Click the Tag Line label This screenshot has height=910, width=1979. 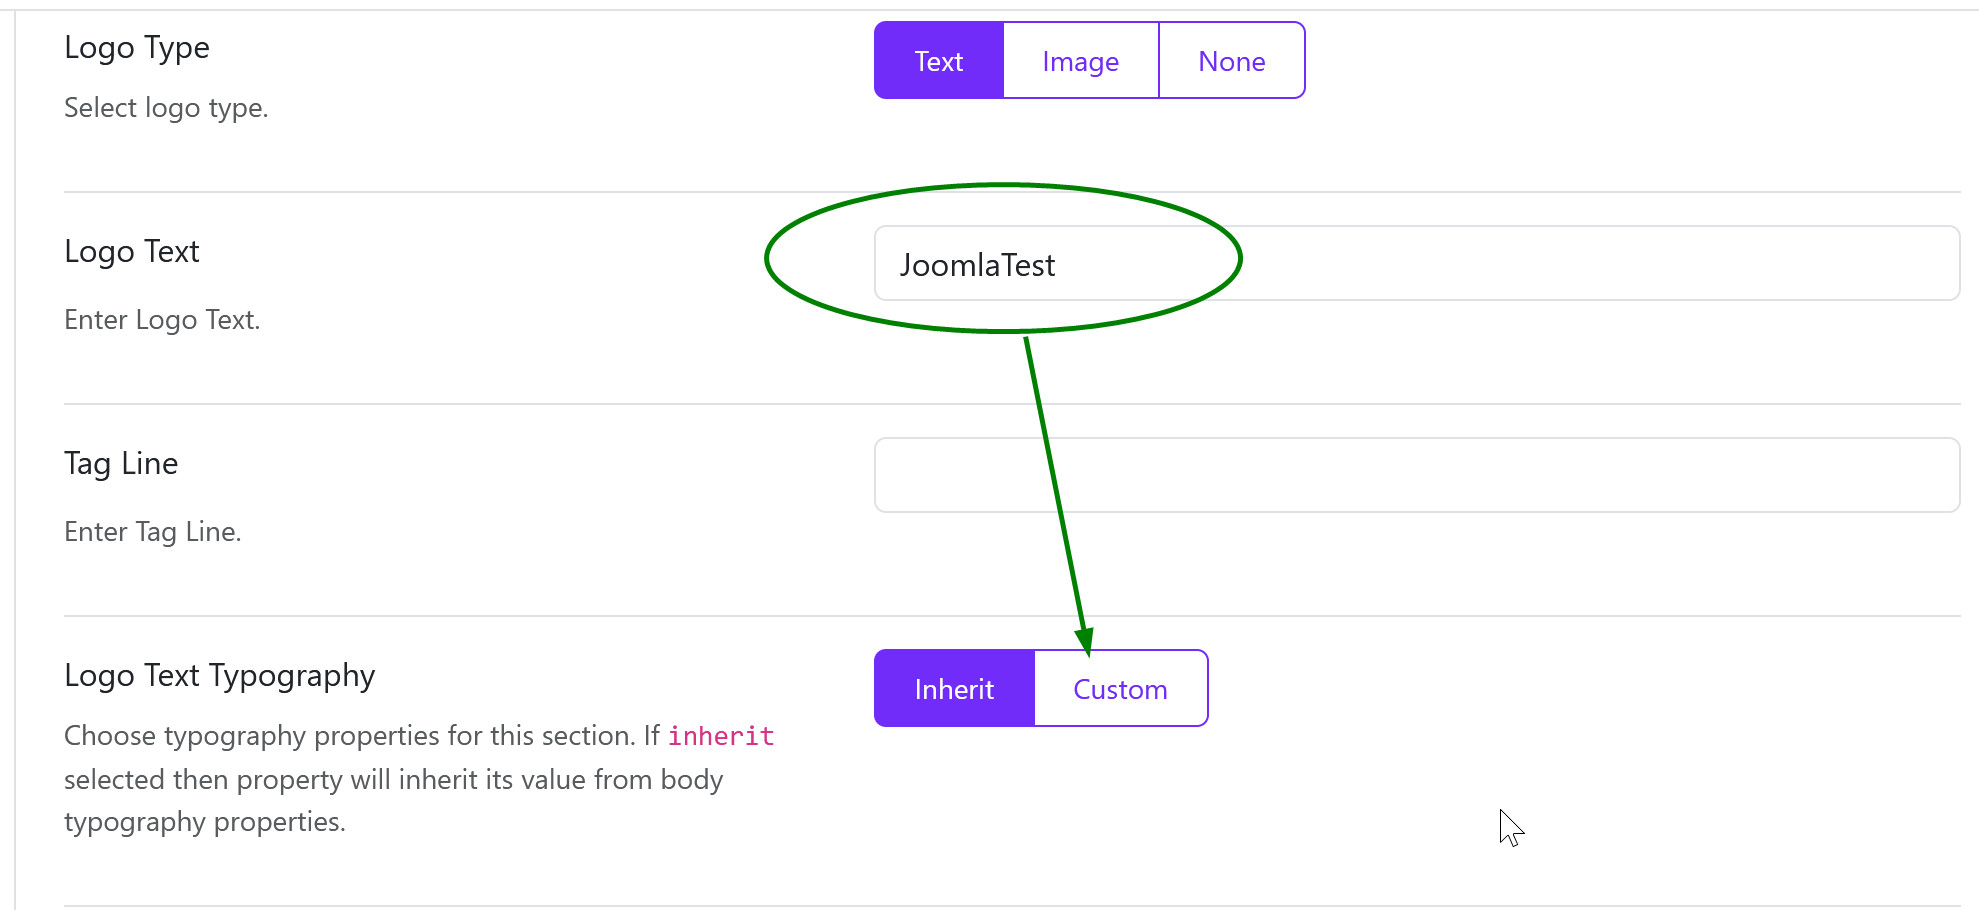(120, 462)
